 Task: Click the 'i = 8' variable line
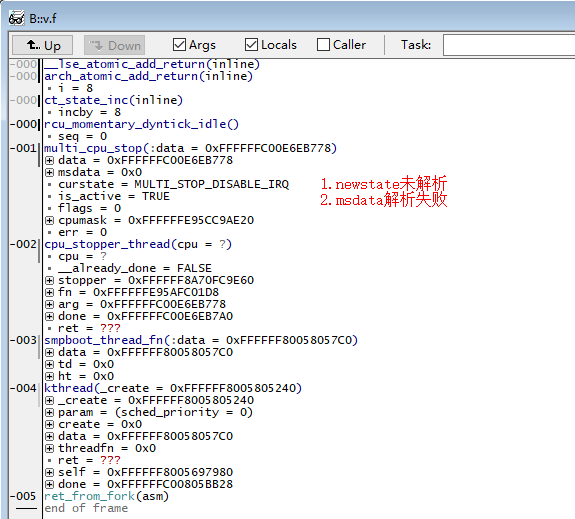tap(76, 88)
